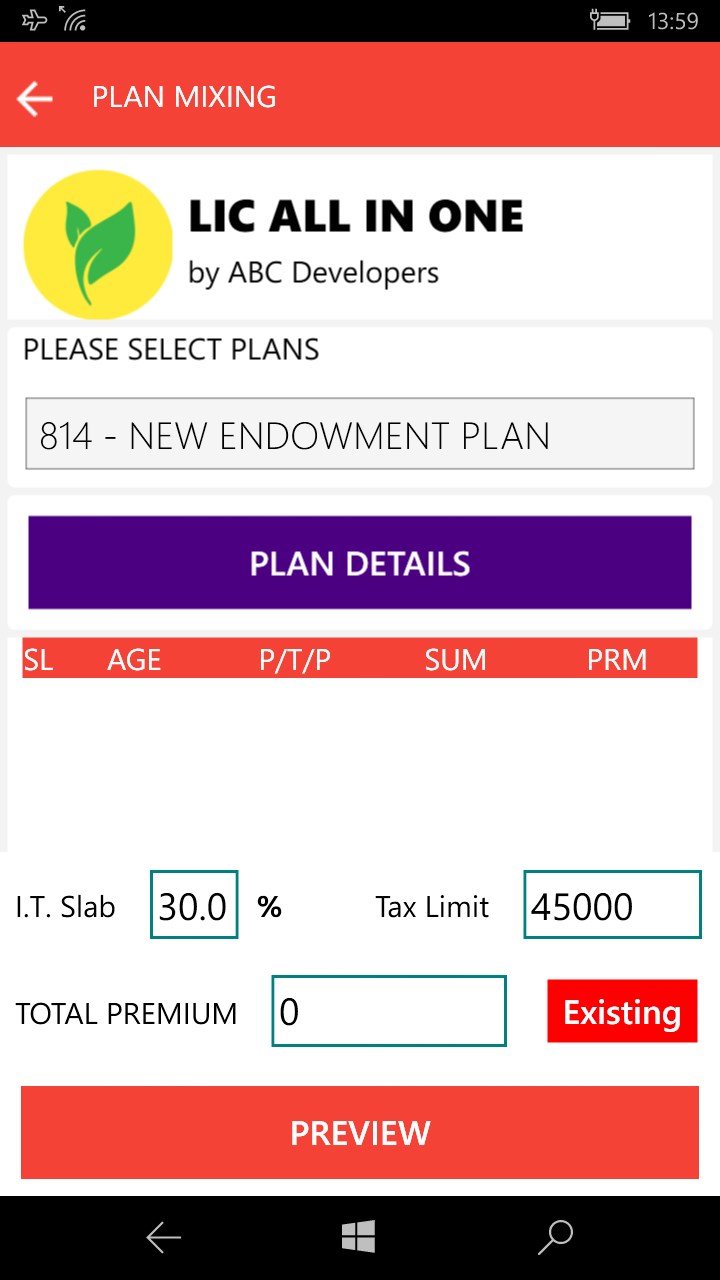
Task: Tap the back arrow in header
Action: [x=35, y=98]
